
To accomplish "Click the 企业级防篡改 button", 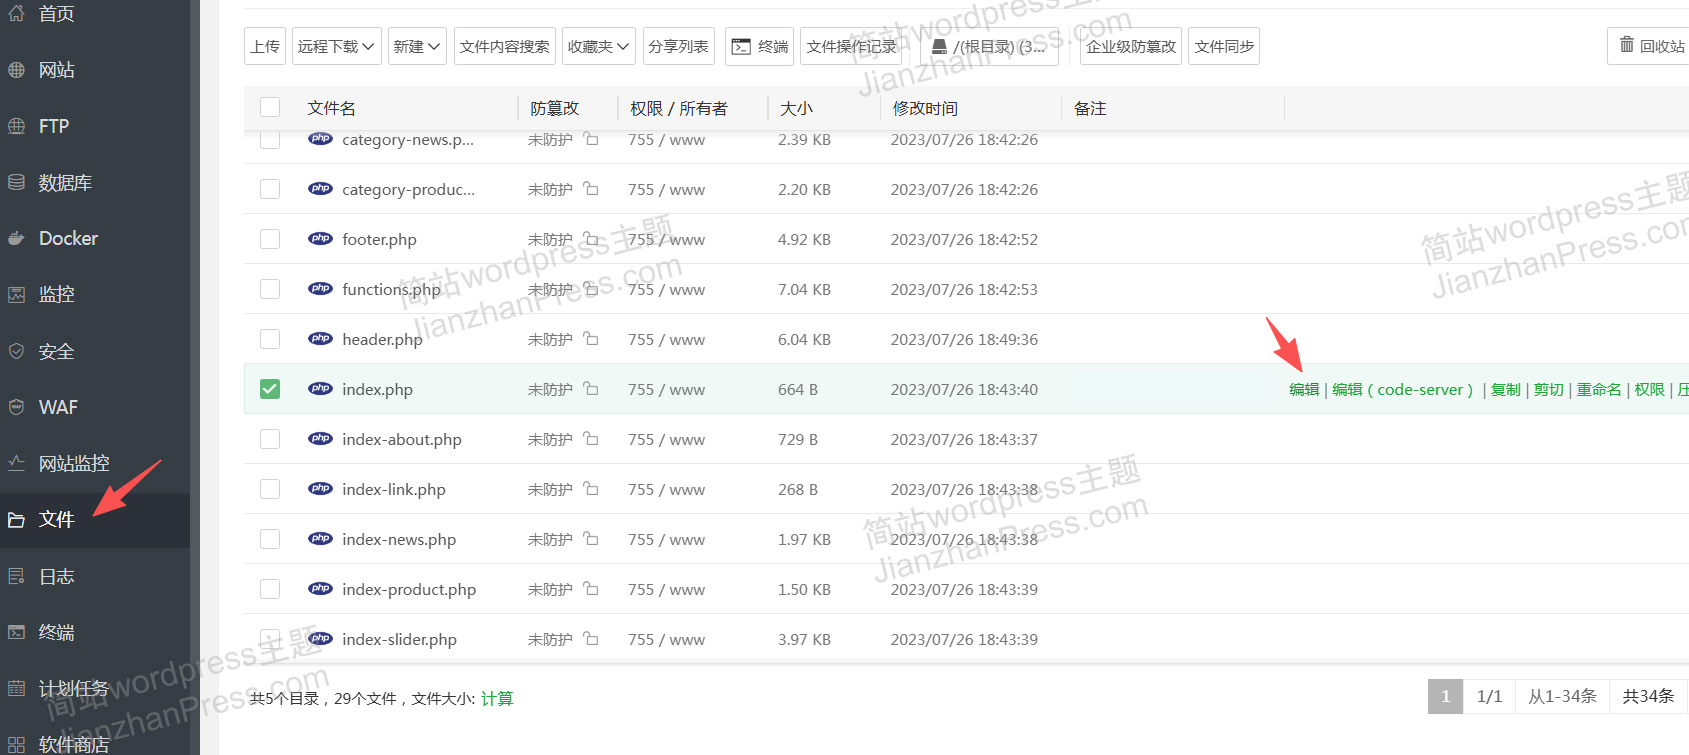I will pyautogui.click(x=1131, y=46).
